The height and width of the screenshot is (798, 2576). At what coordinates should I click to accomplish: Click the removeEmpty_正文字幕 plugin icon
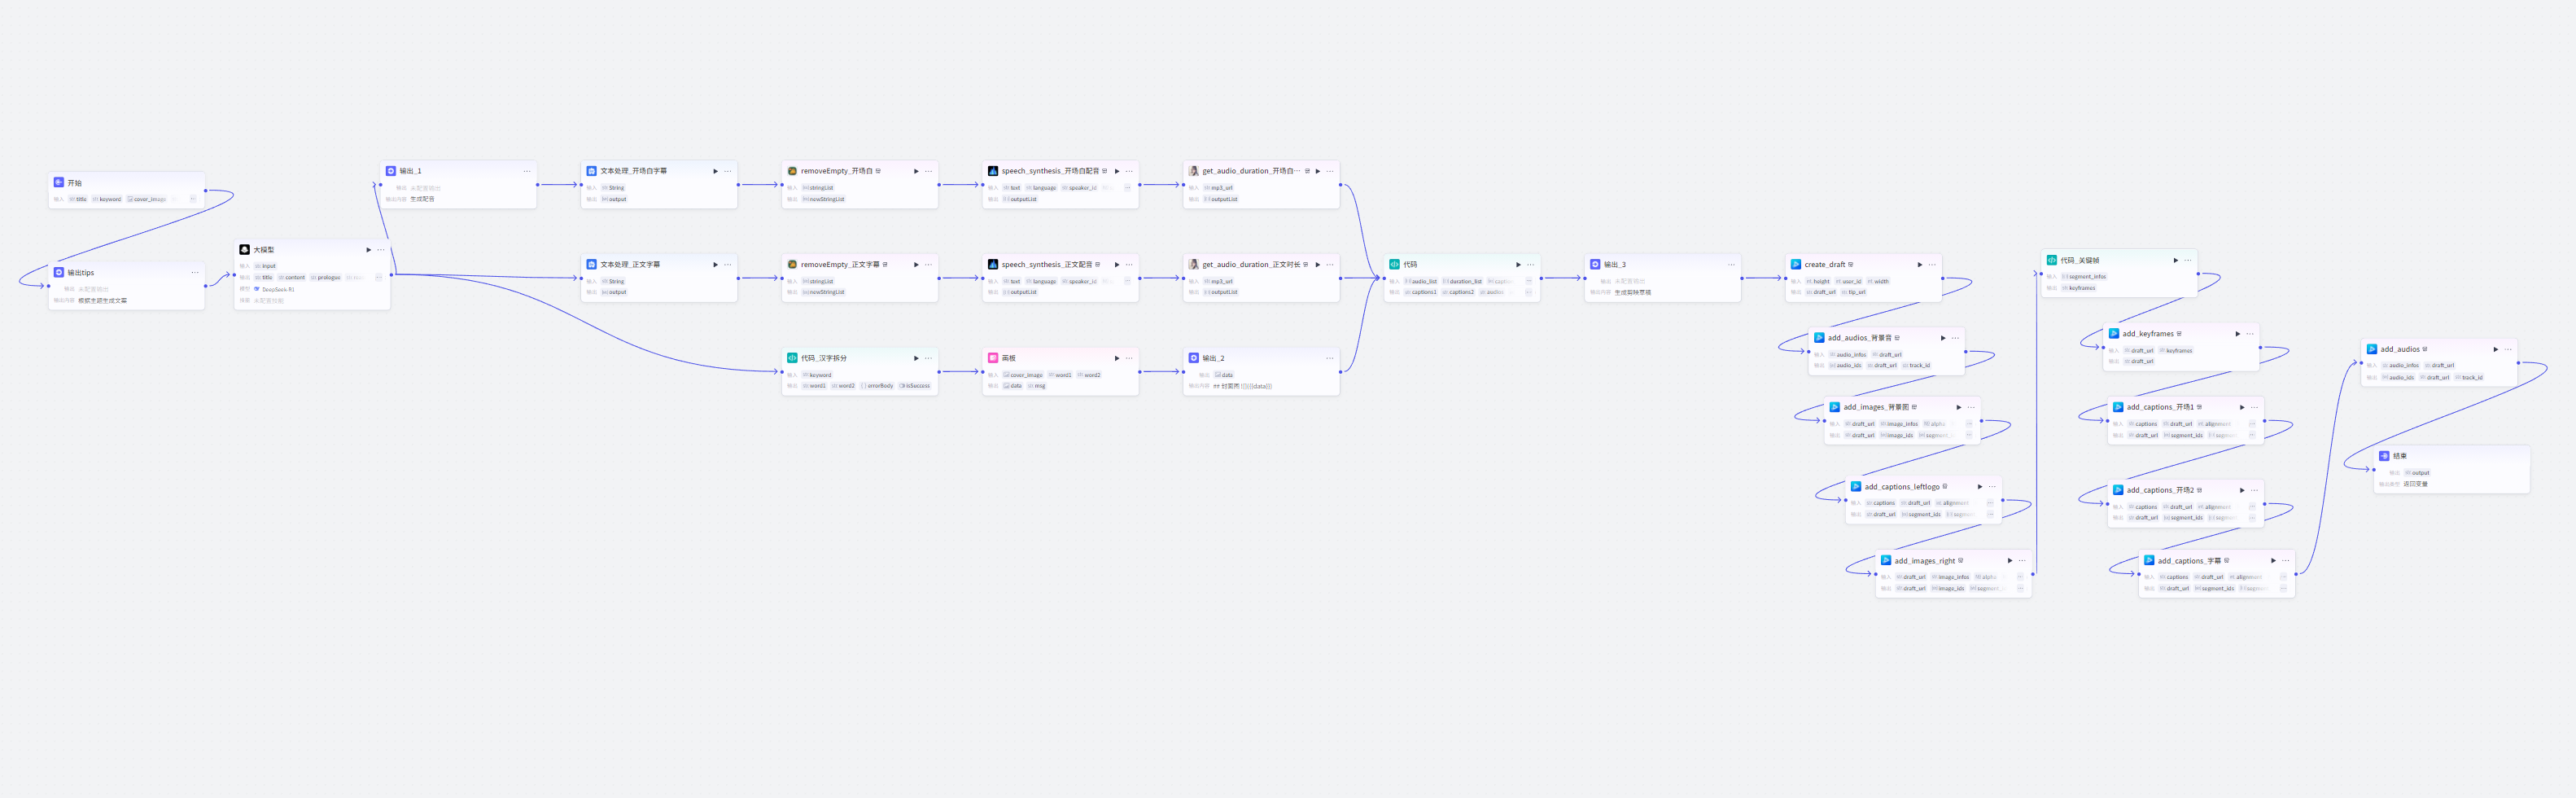[792, 264]
